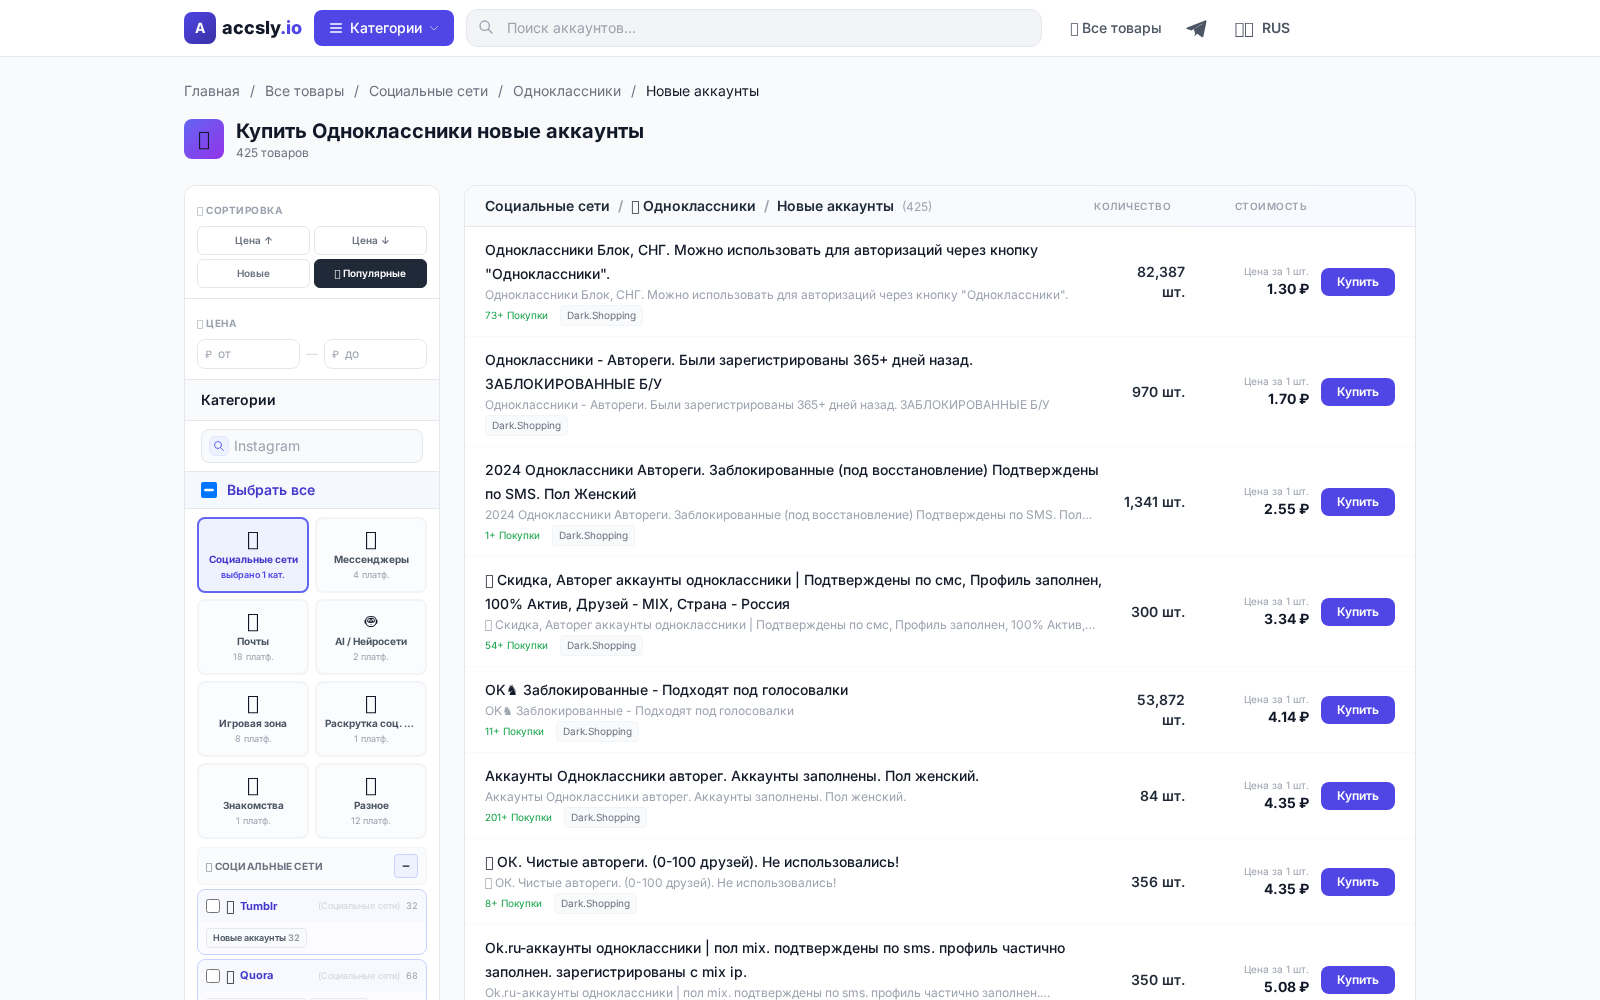Open the Telegram channel icon
Image resolution: width=1600 pixels, height=1000 pixels.
click(x=1196, y=29)
